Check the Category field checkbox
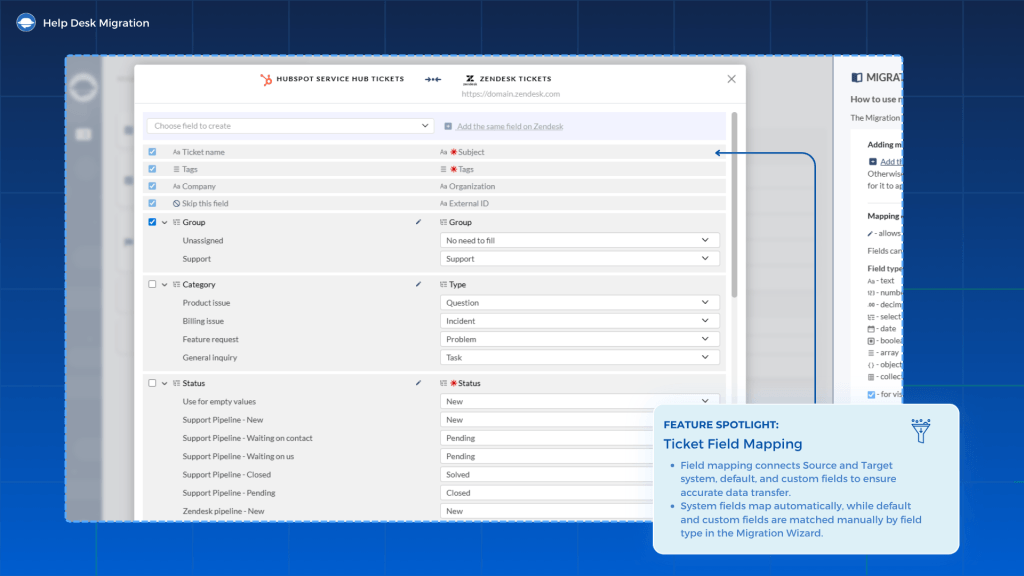This screenshot has height=576, width=1024. coord(152,284)
